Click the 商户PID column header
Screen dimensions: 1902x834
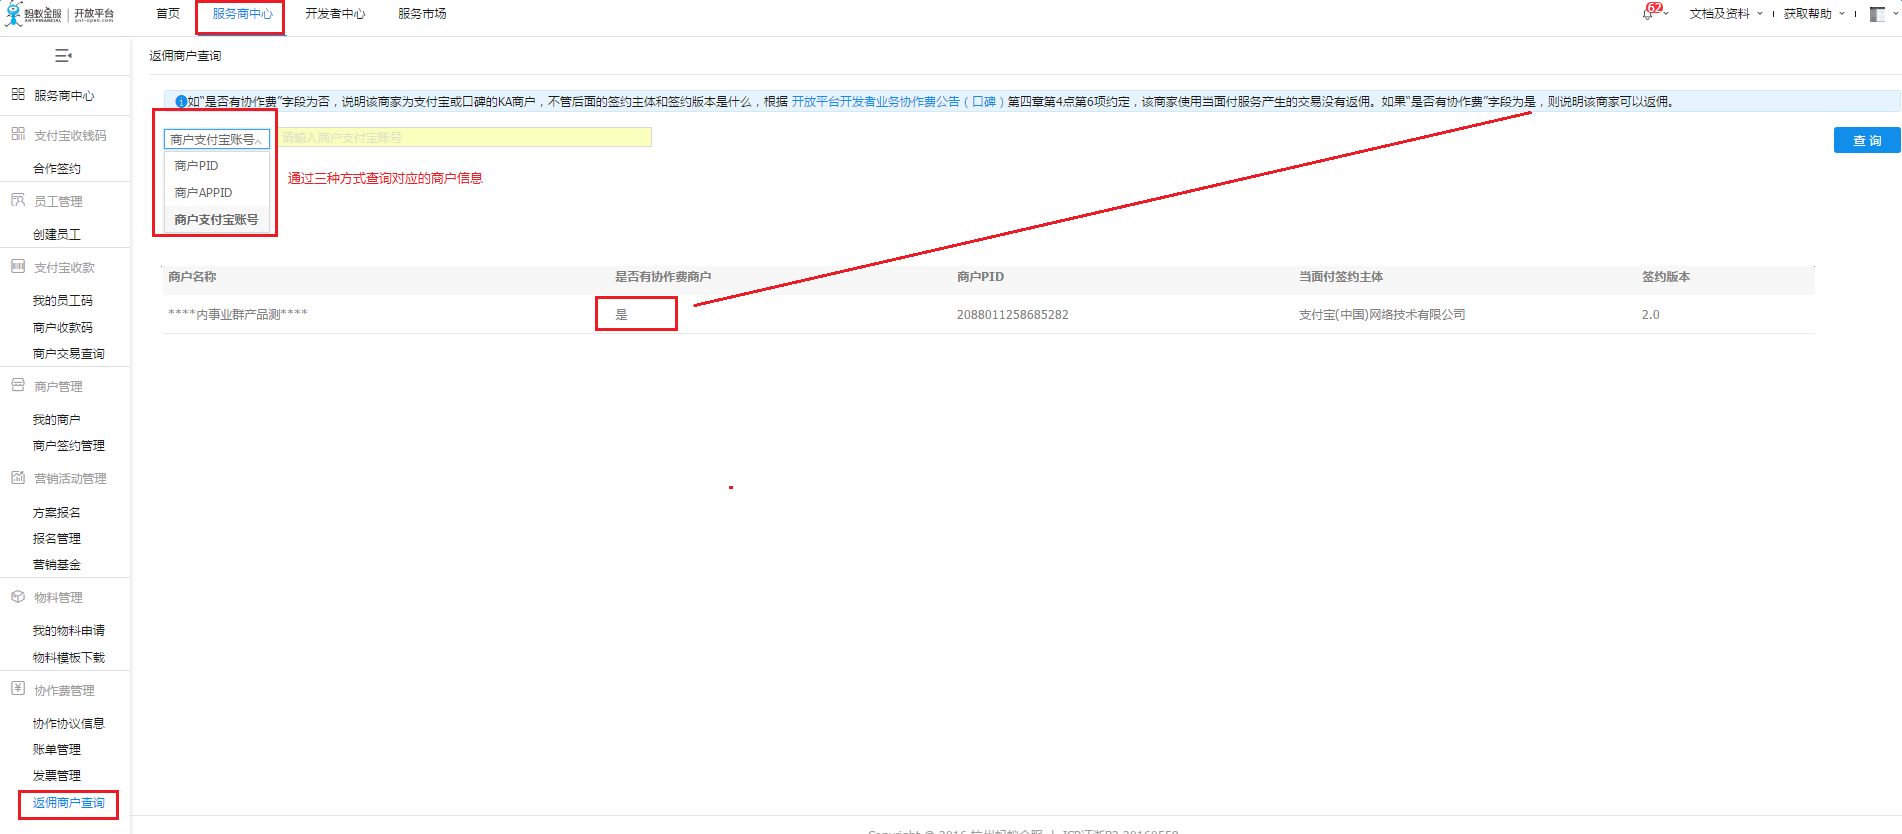[x=980, y=277]
